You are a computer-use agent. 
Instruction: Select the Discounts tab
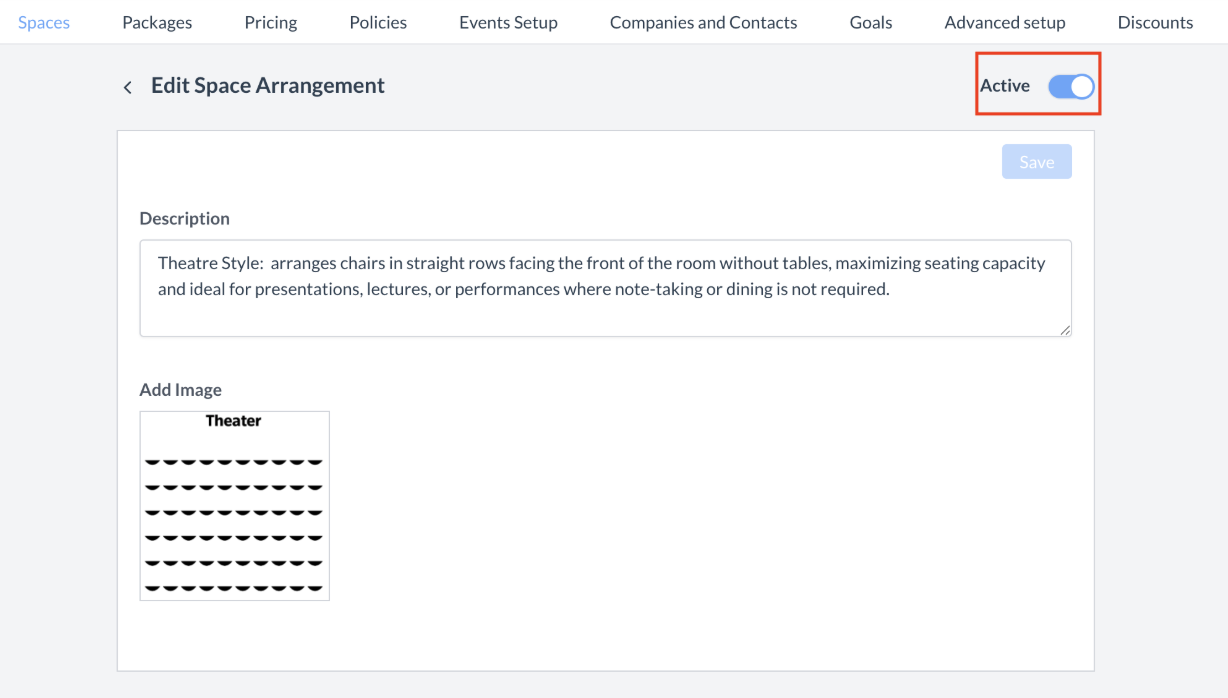tap(1155, 22)
